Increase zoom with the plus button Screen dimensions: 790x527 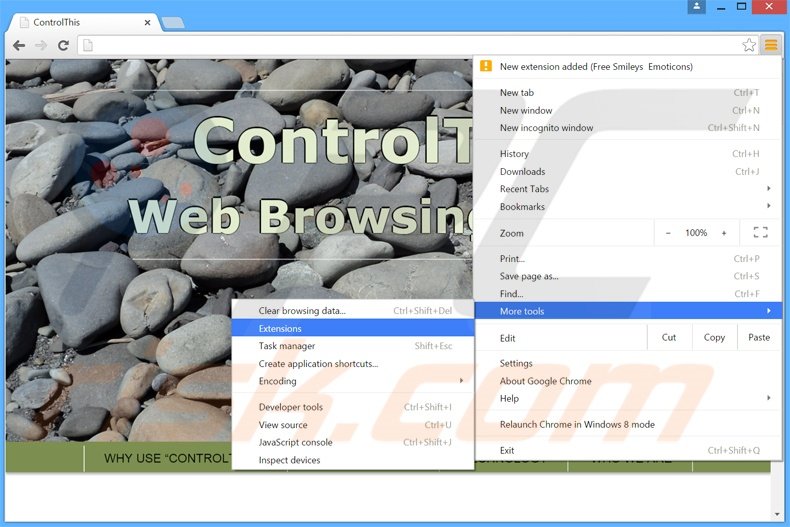click(724, 233)
